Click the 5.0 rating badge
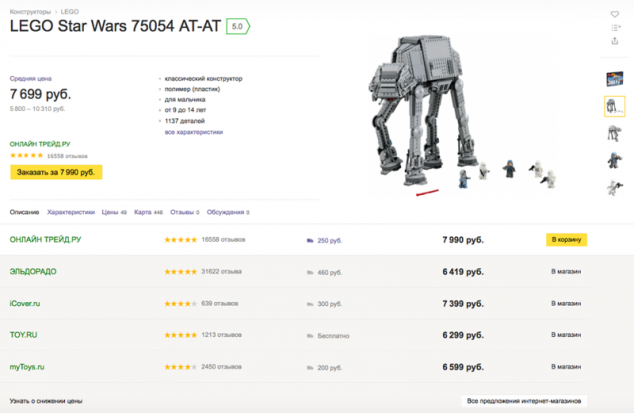Image resolution: width=634 pixels, height=413 pixels. coord(238,26)
